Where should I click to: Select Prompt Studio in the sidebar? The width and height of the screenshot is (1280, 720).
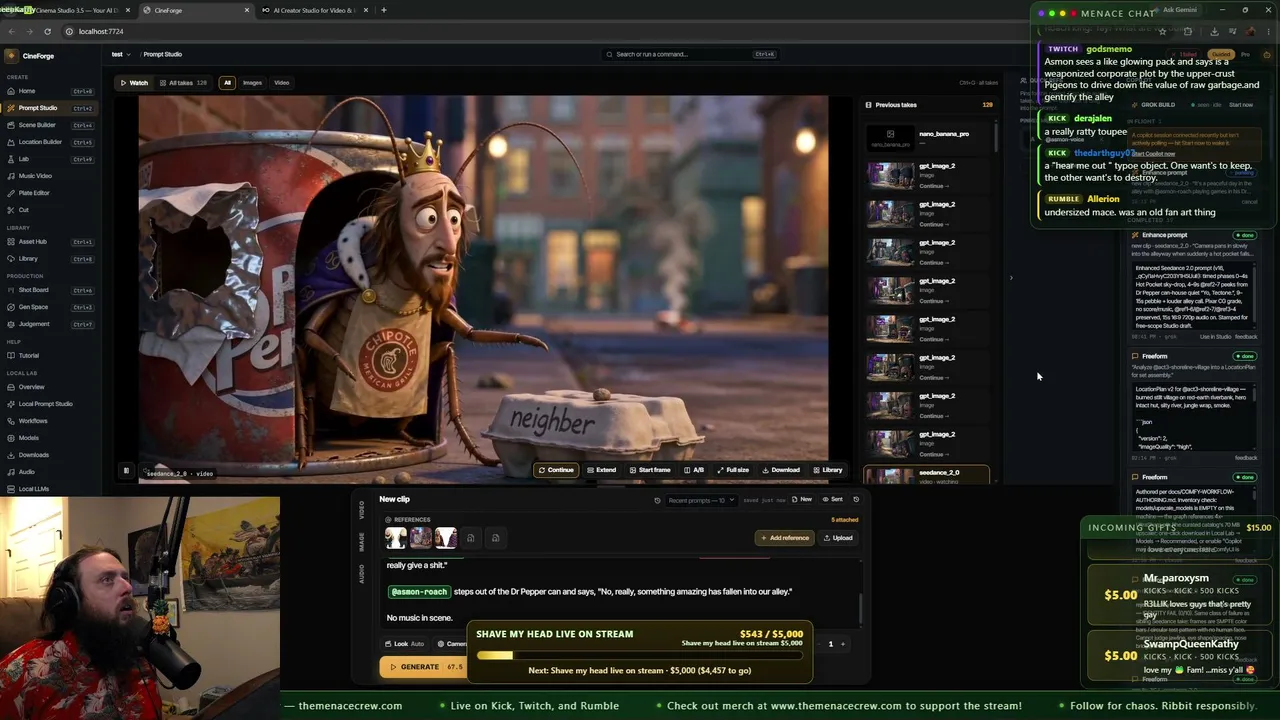[50, 108]
